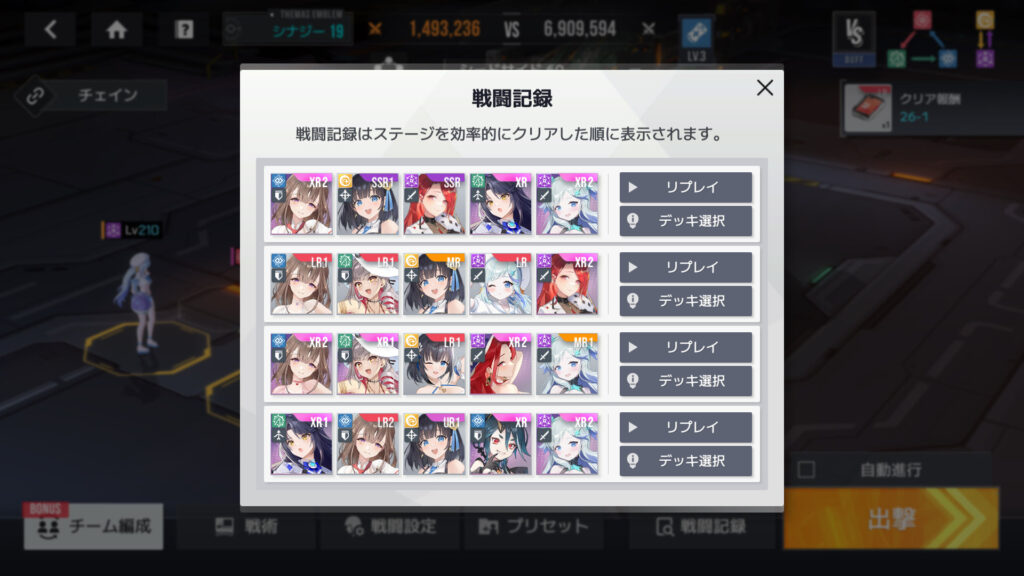The width and height of the screenshot is (1024, 576).
Task: Tap the ticket LV3 icon
Action: tap(696, 39)
